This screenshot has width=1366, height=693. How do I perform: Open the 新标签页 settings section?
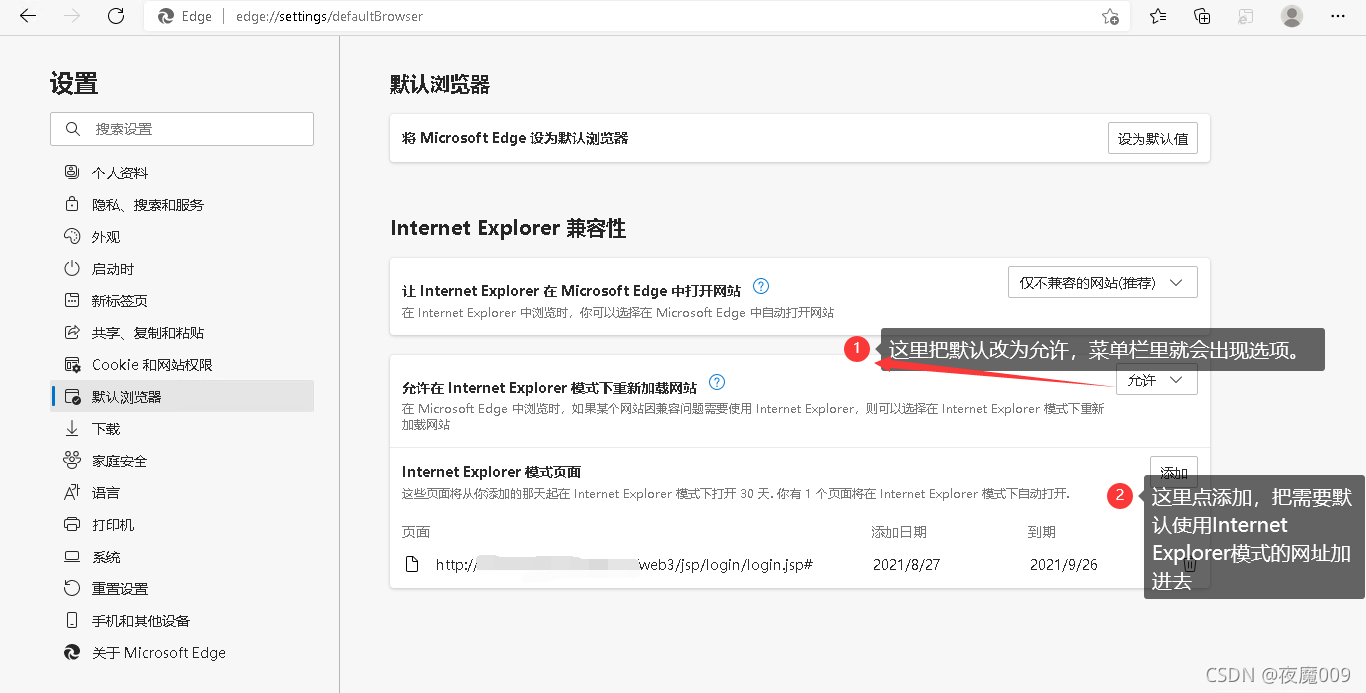[182, 301]
